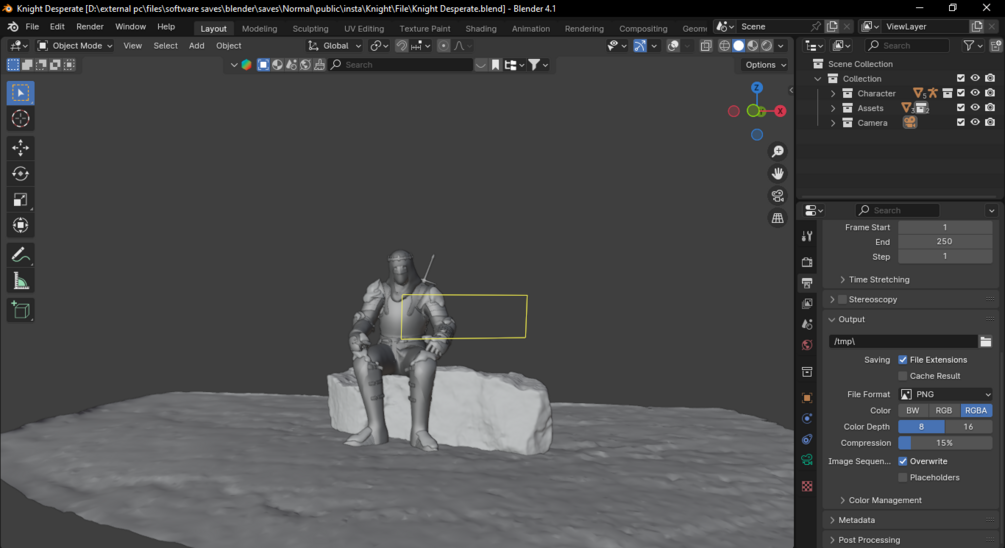Enable the Placeholders checkbox
Screen dimensions: 1005x548
tap(902, 477)
